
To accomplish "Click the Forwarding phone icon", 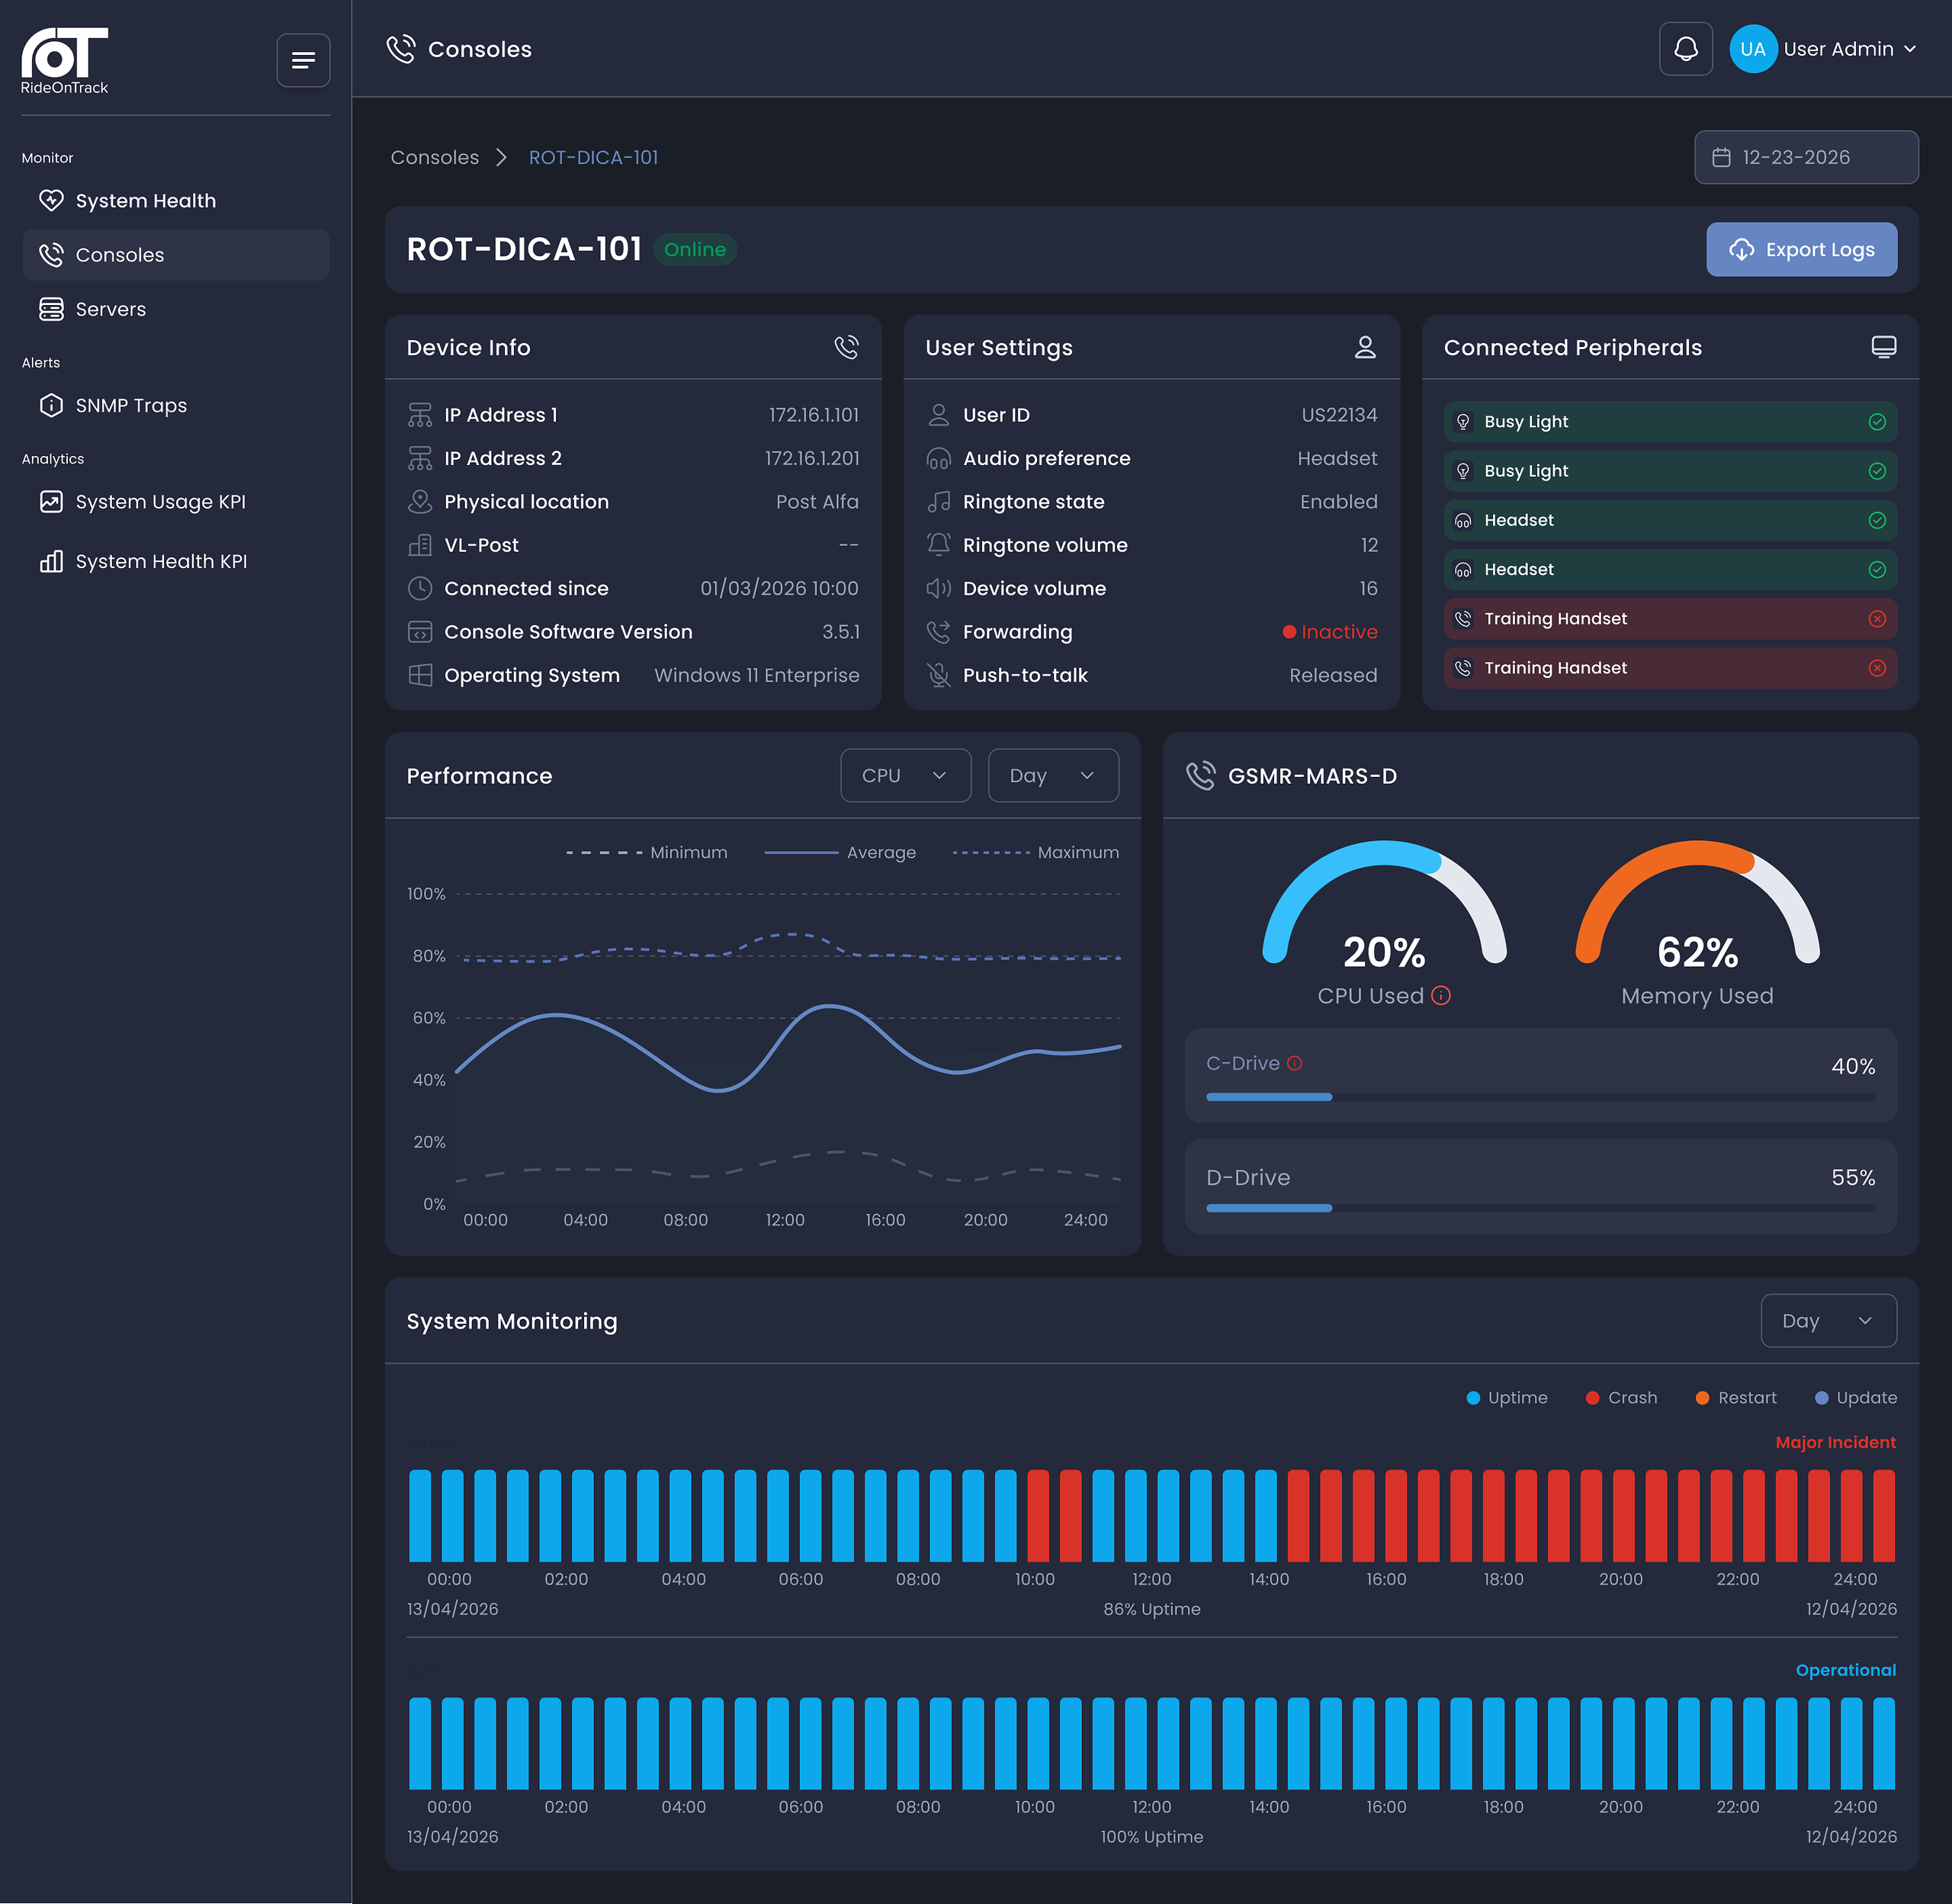I will tap(938, 631).
